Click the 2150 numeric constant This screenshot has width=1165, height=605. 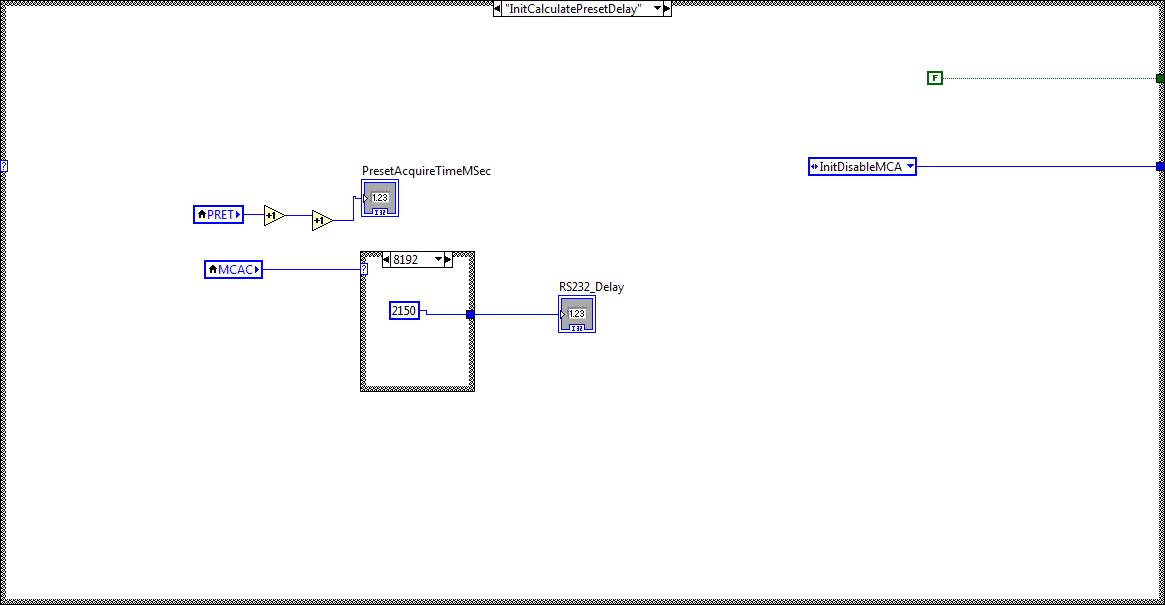(403, 311)
